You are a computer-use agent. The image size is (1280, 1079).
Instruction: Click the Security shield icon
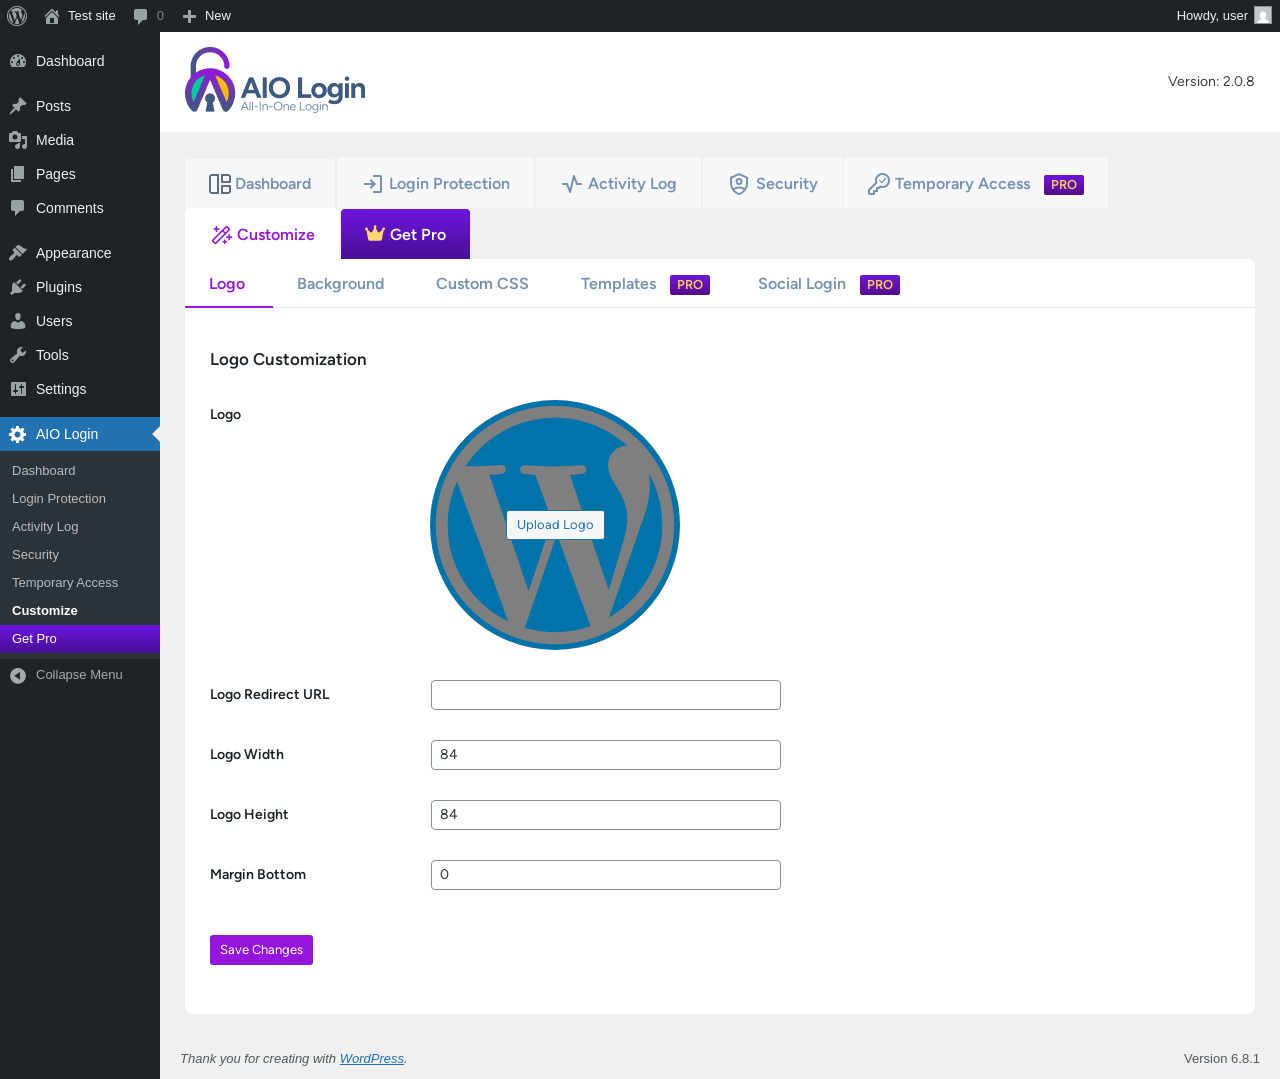coord(739,184)
